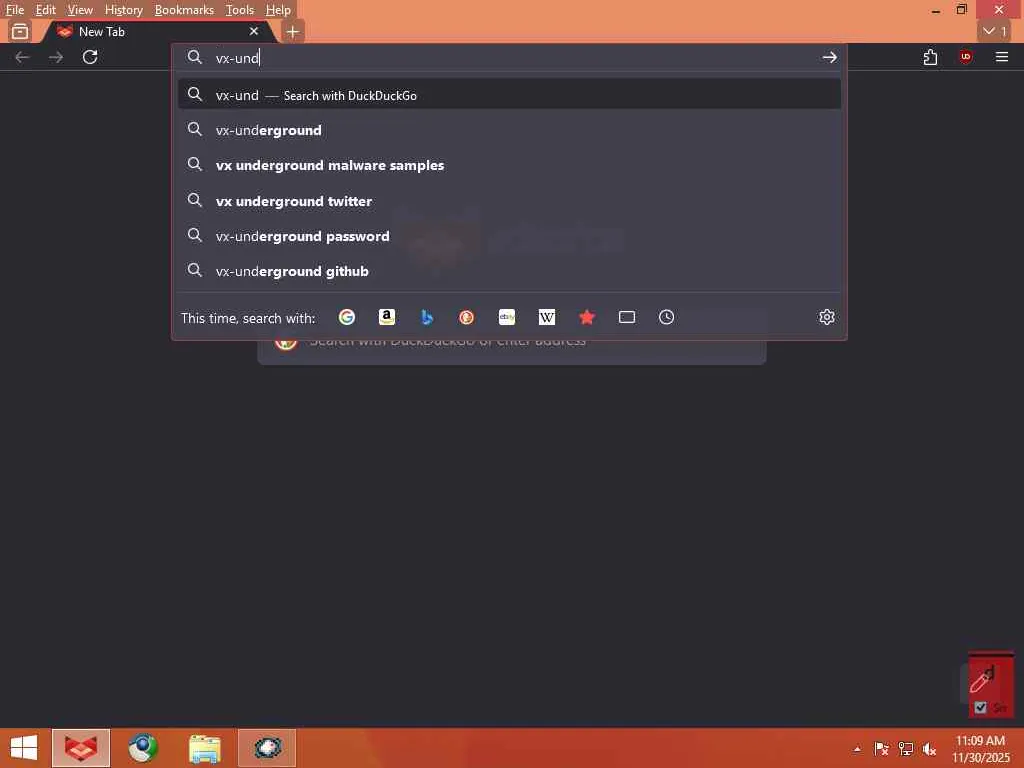This screenshot has width=1024, height=768.
Task: Open the globe app on the taskbar
Action: tap(142, 748)
